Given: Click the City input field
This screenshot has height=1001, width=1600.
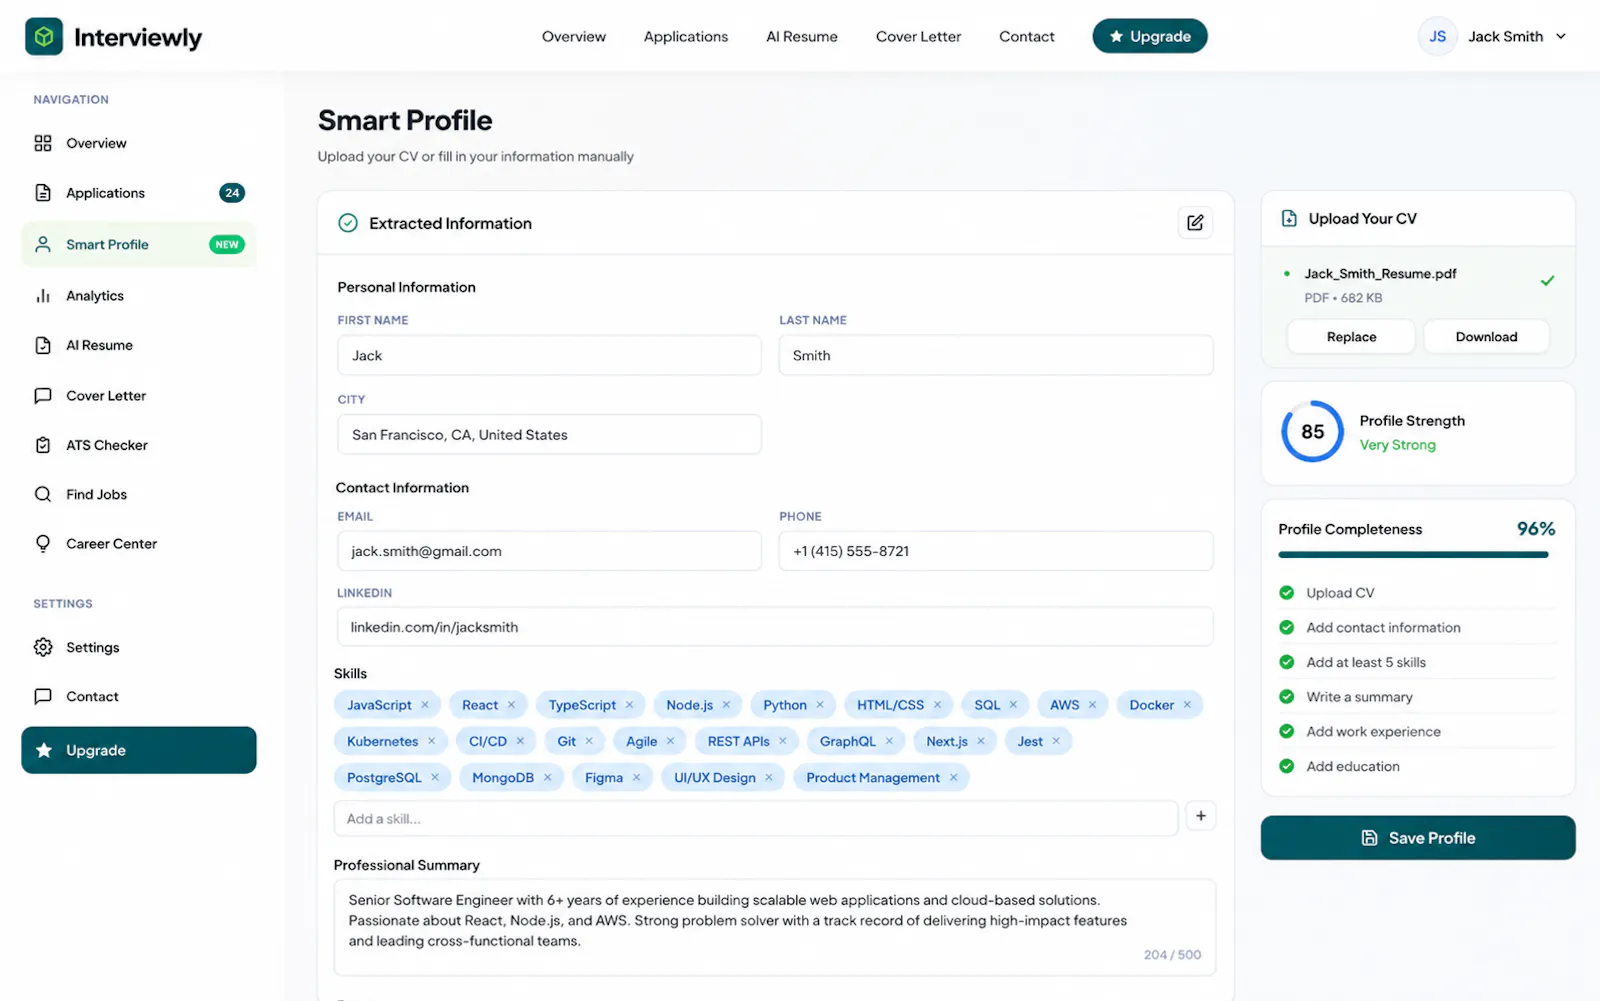Looking at the screenshot, I should [549, 435].
